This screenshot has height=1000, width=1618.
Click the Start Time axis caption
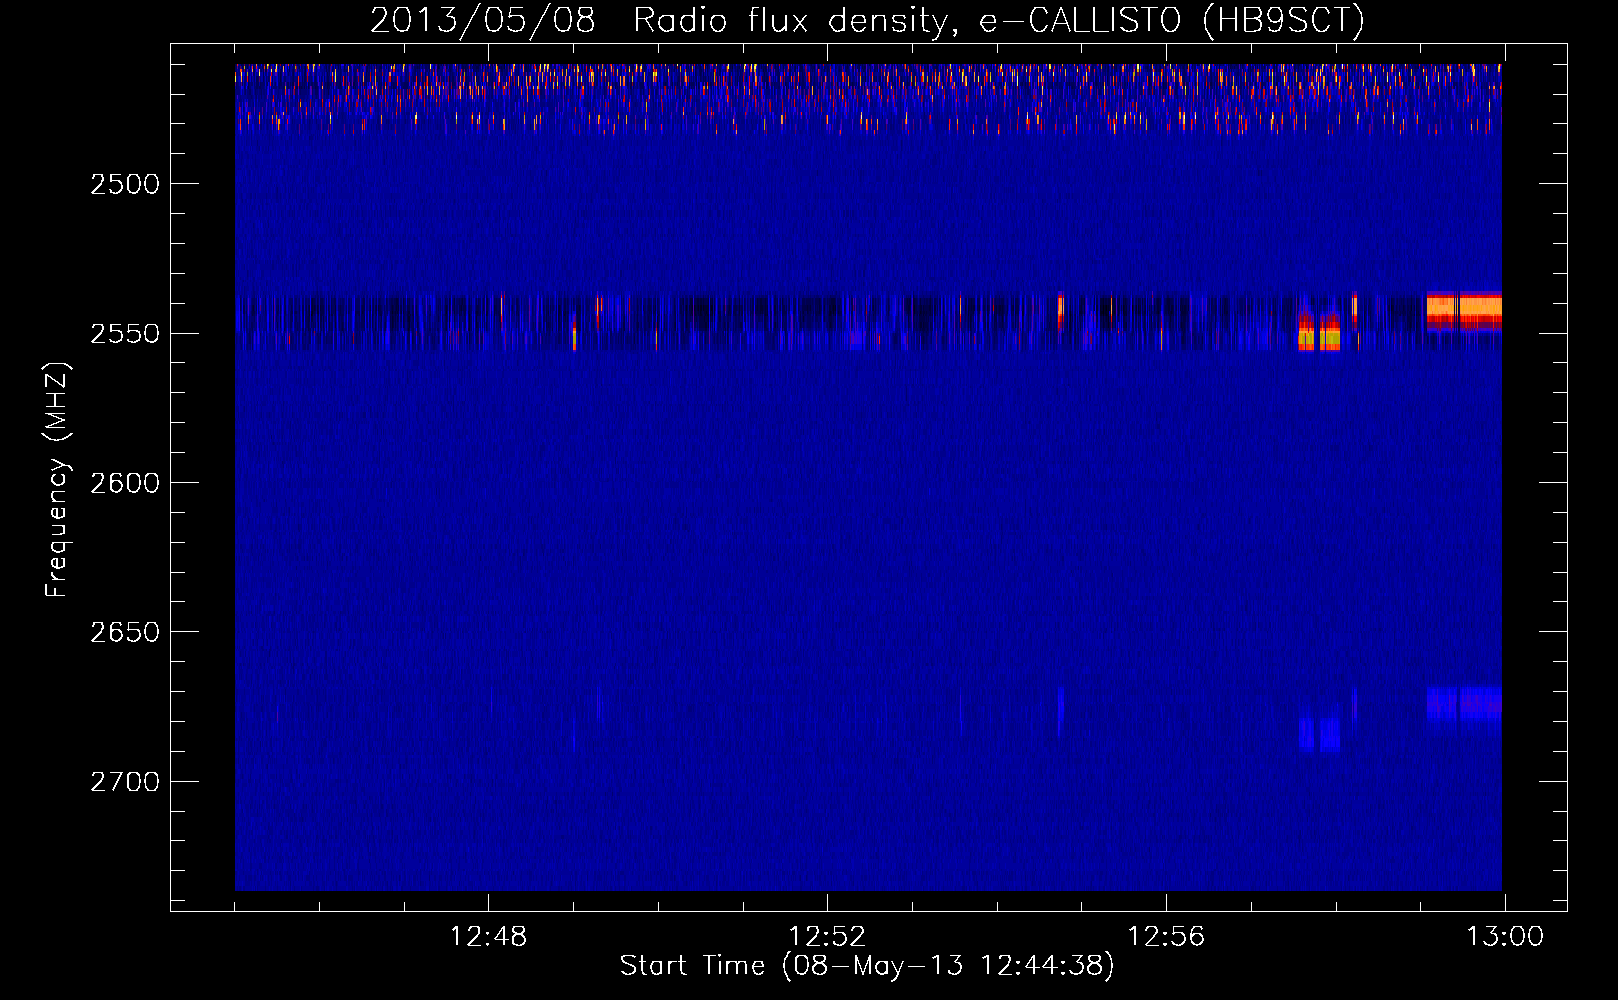867,966
